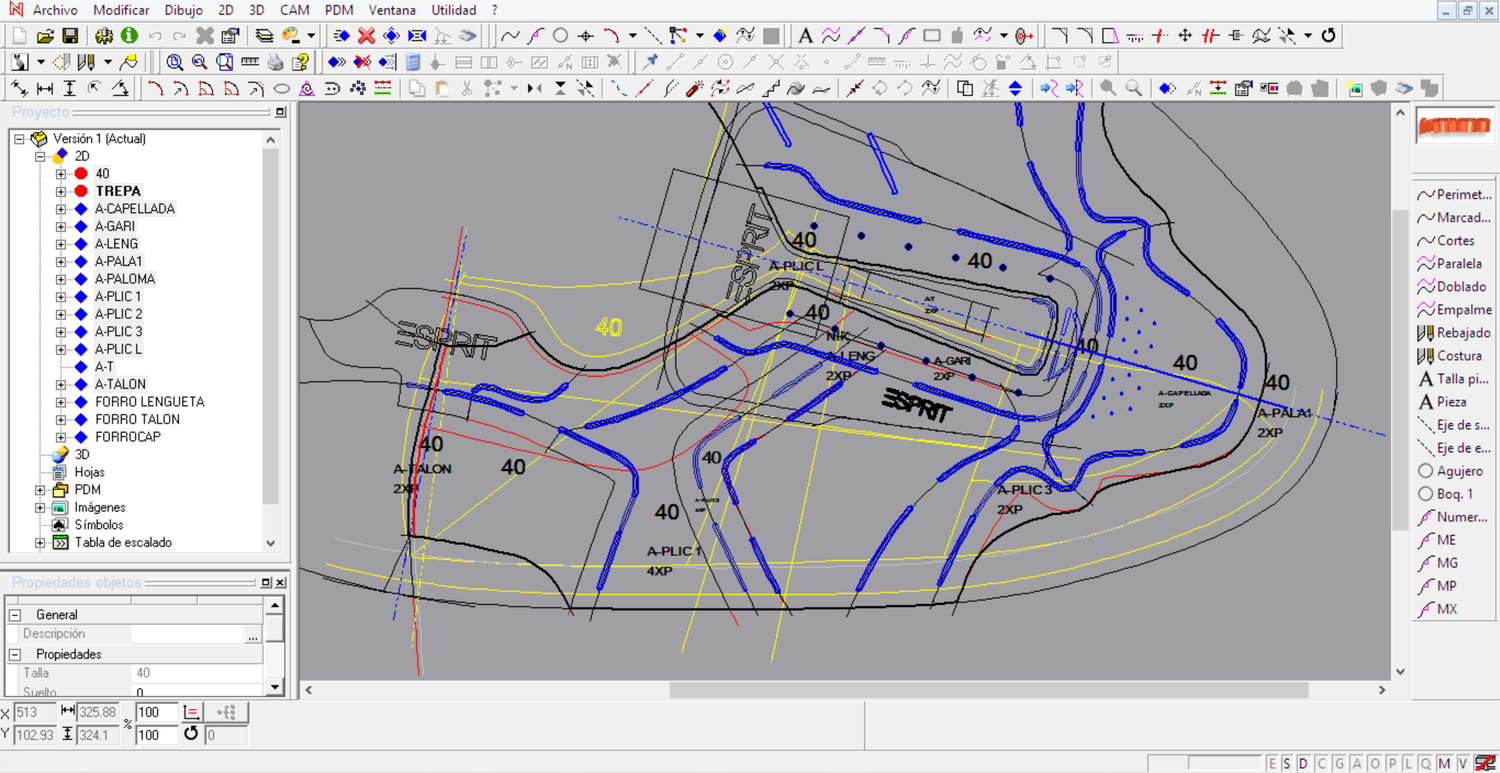This screenshot has width=1500, height=773.
Task: Click the rotate arrow icon in top toolbar
Action: coord(1328,36)
